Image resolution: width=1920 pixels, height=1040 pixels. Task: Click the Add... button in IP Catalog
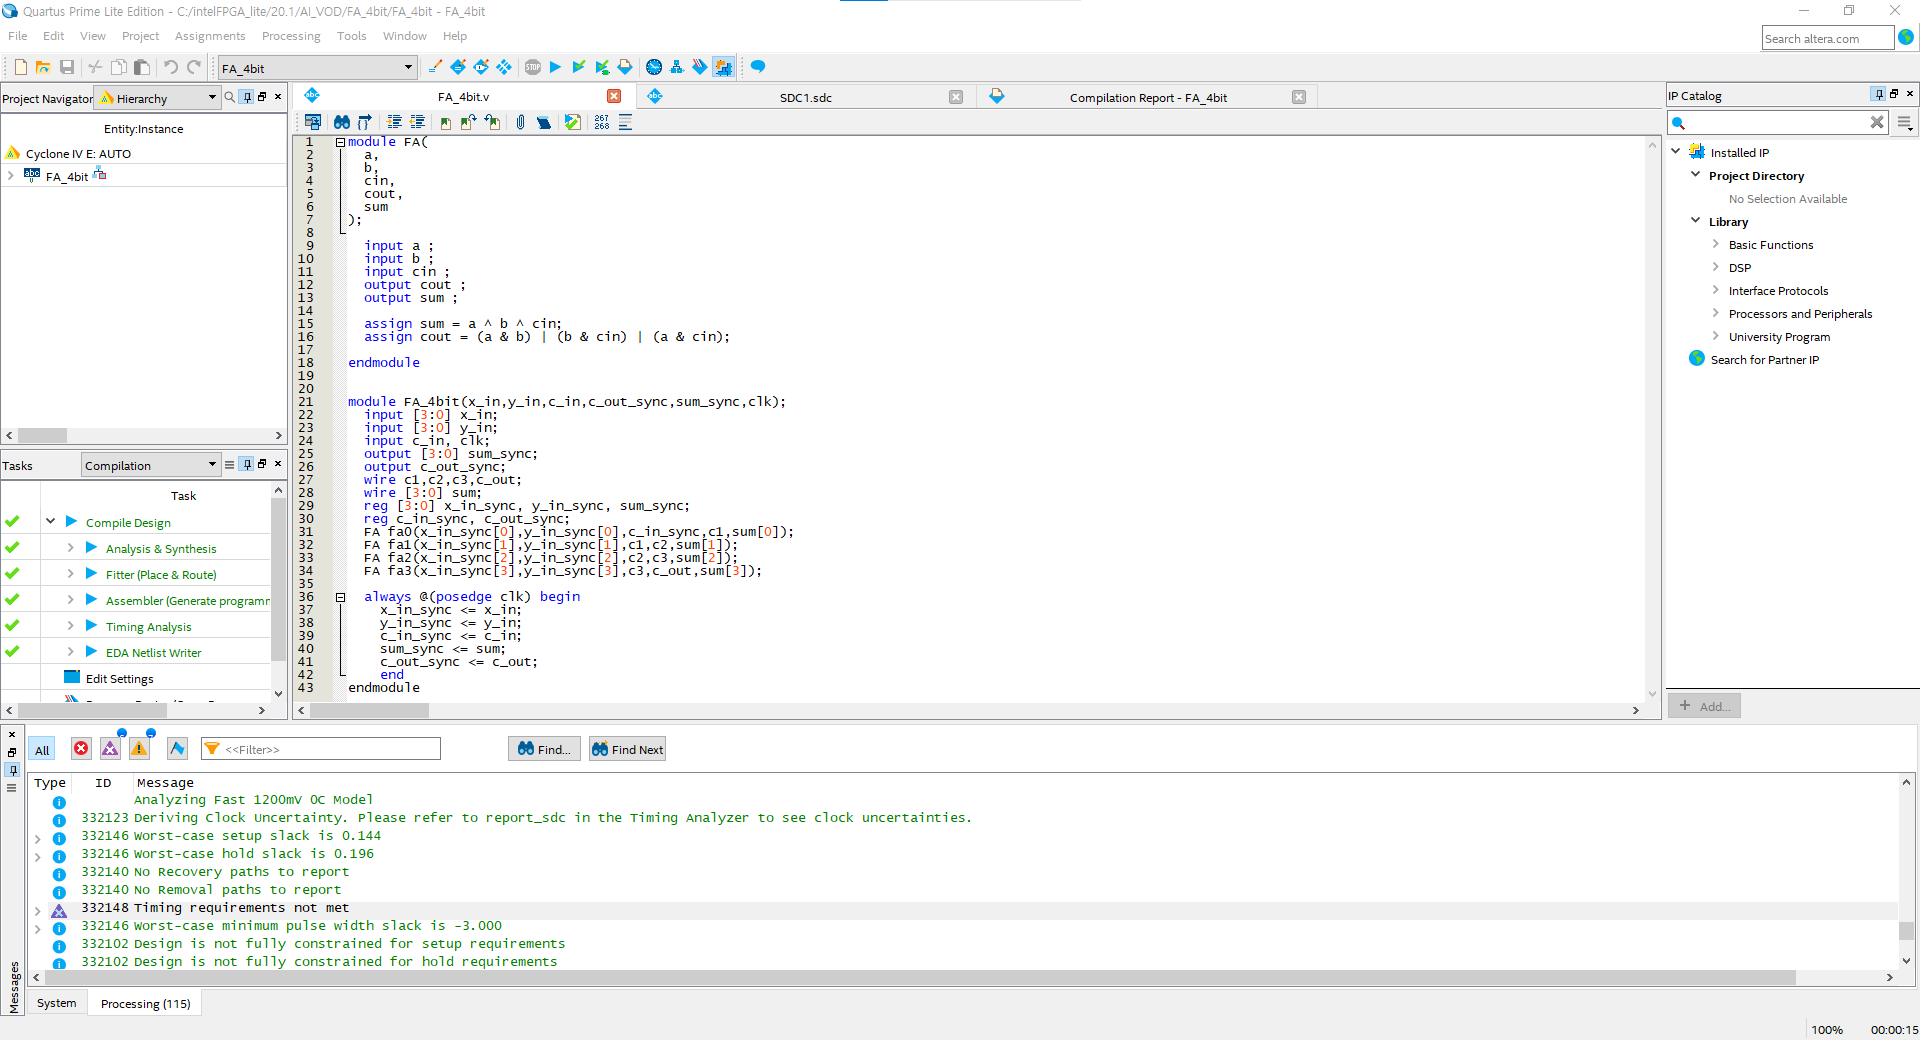click(x=1705, y=706)
